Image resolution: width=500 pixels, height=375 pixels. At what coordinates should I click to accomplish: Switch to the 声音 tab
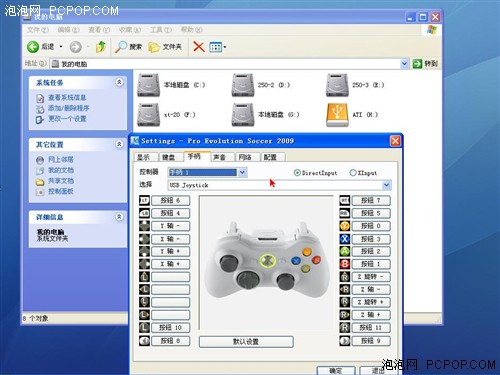(219, 157)
